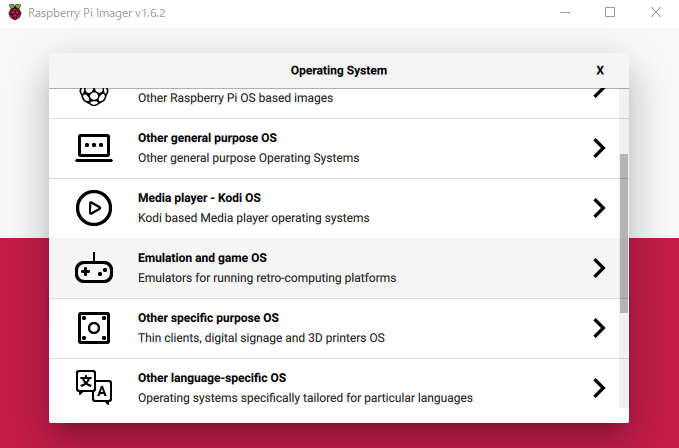This screenshot has height=448, width=679.
Task: Click the translation language-specific OS icon
Action: coord(94,387)
